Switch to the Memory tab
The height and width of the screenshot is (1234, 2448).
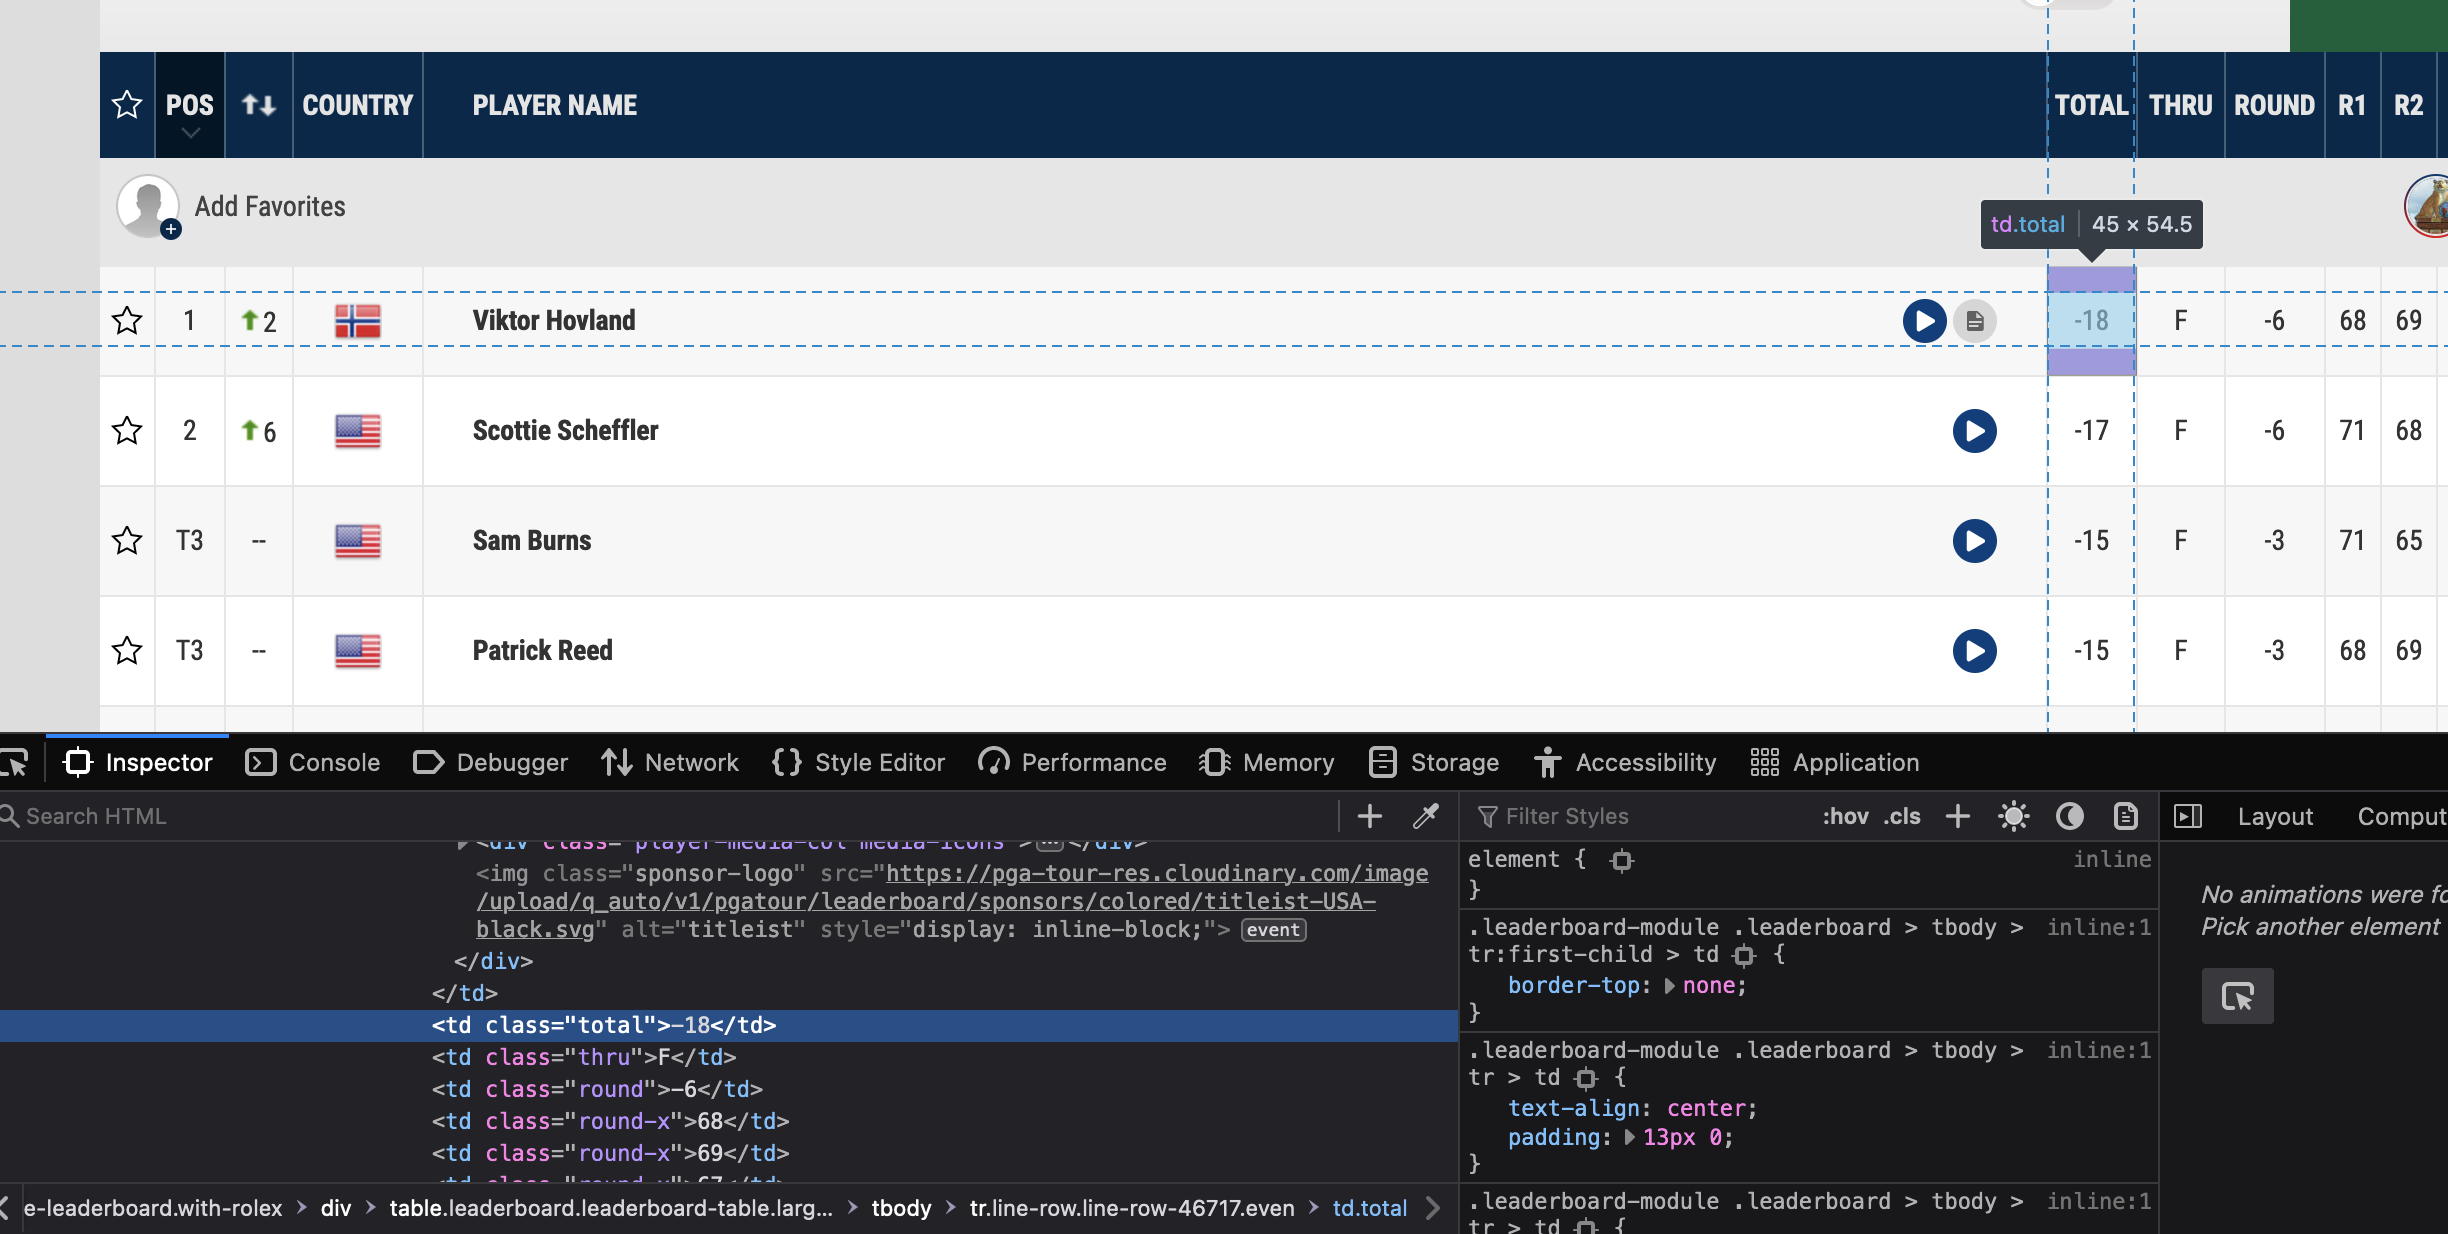point(1267,763)
